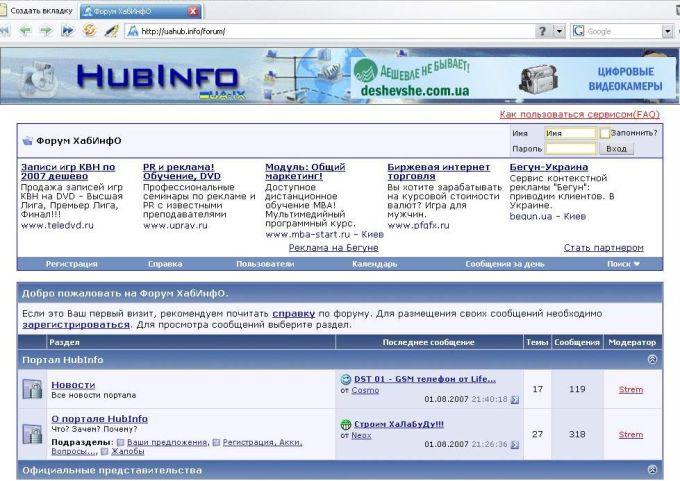Open Ваши предложения subforum link
Viewport: 680px width, 481px height.
167,442
